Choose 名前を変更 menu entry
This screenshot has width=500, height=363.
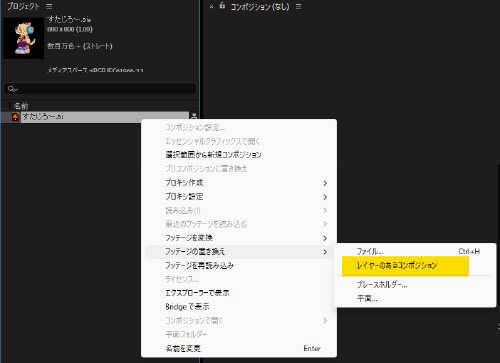[239, 349]
